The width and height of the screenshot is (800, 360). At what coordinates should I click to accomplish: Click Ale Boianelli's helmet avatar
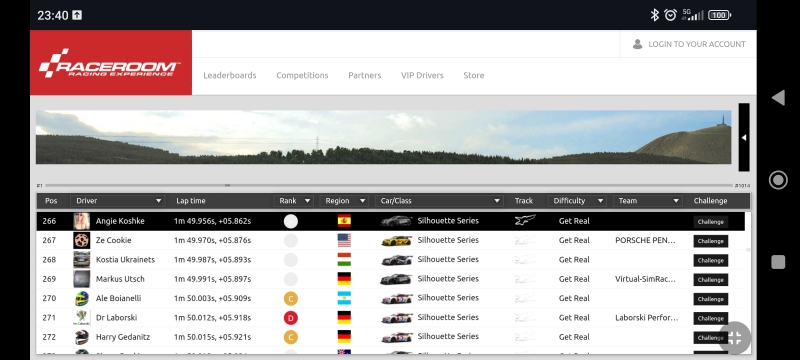(x=82, y=298)
